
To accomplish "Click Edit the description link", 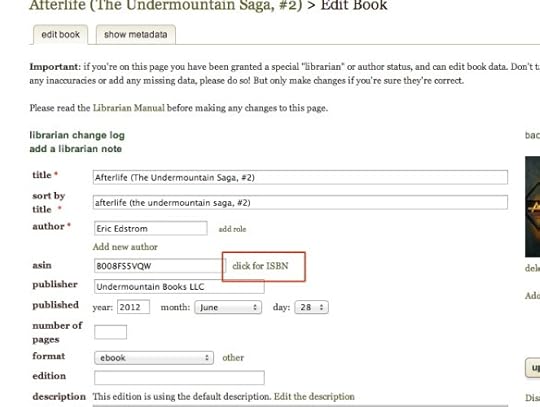I will 314,397.
